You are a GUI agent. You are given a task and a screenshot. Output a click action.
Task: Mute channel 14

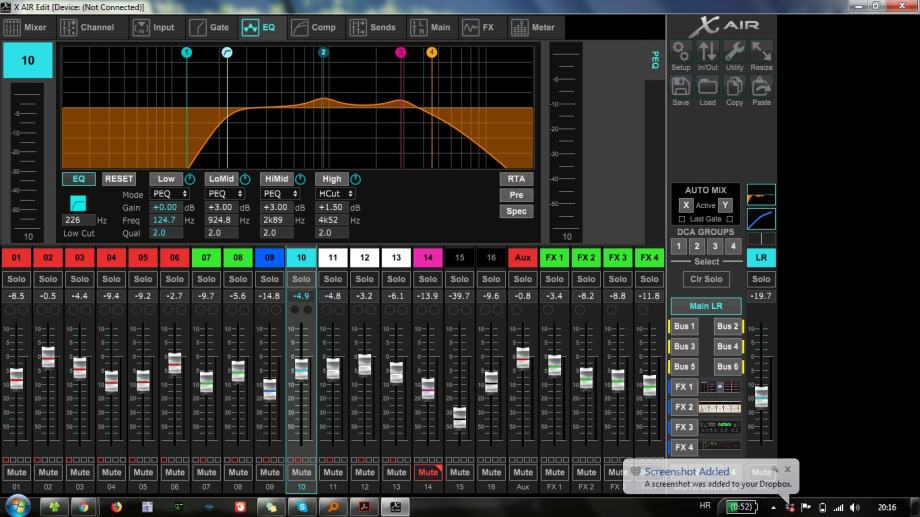click(428, 472)
